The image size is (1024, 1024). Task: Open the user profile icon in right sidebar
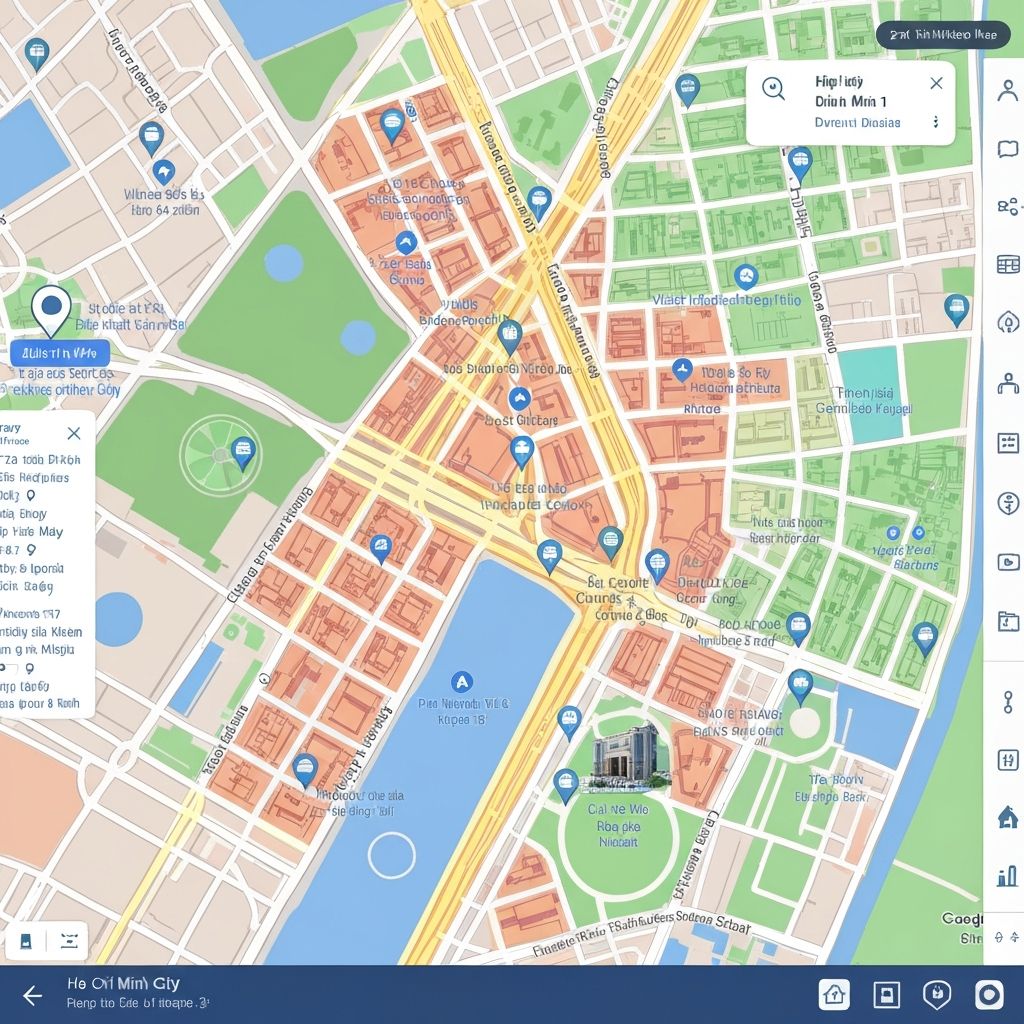[1007, 91]
